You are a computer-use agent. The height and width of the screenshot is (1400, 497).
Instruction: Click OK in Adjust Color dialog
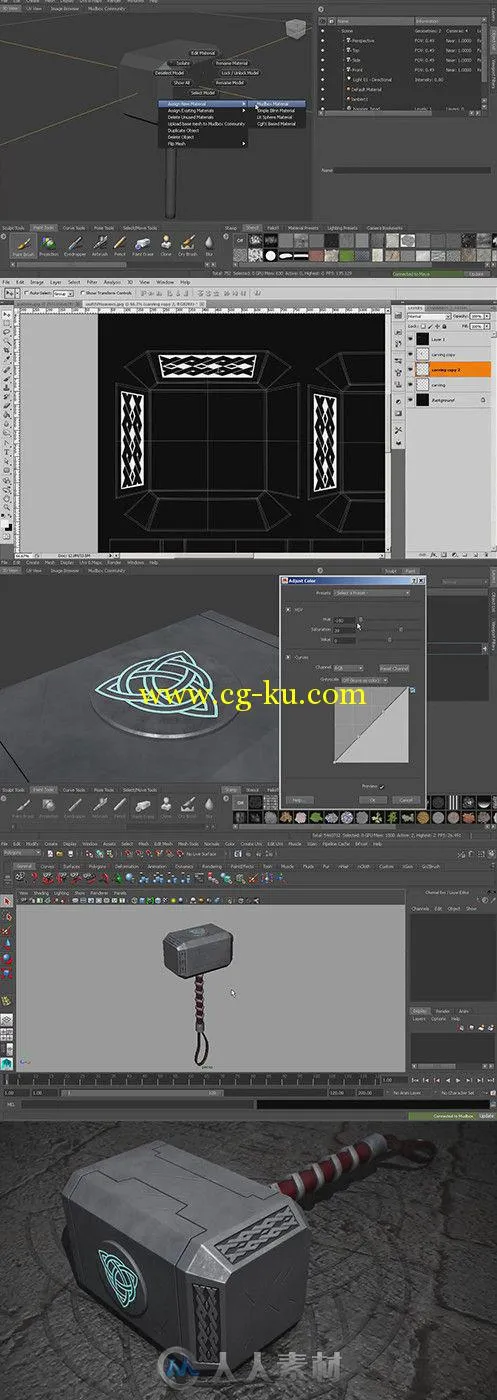coord(373,800)
